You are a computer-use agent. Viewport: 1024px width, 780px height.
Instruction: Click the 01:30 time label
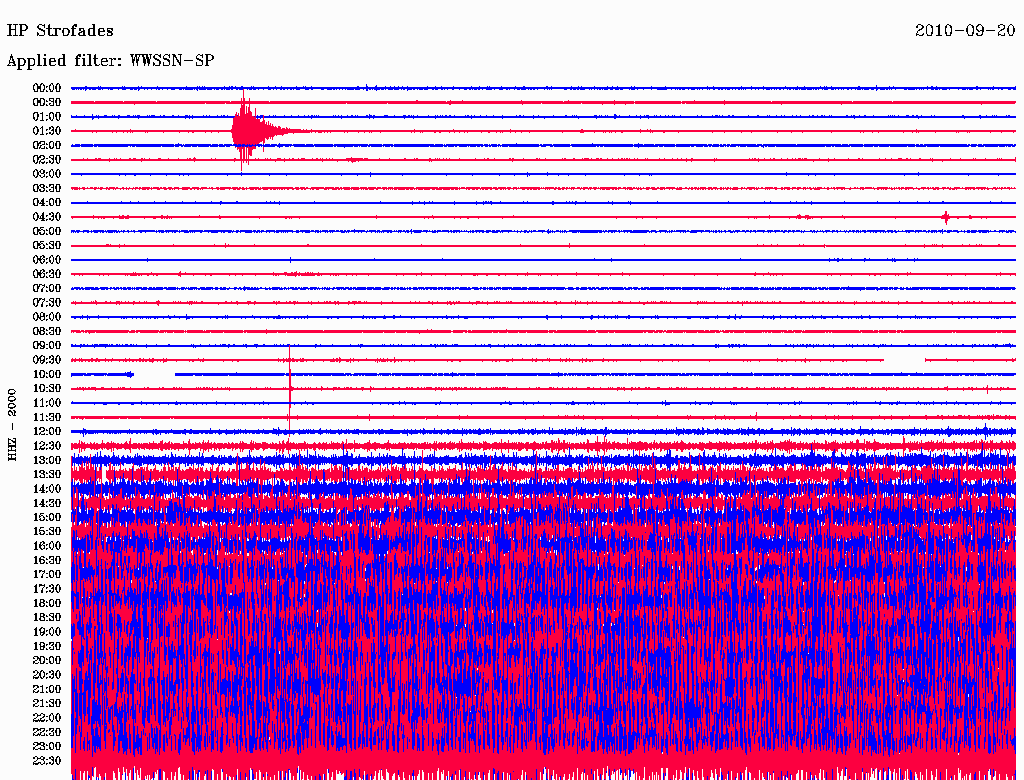click(x=47, y=131)
